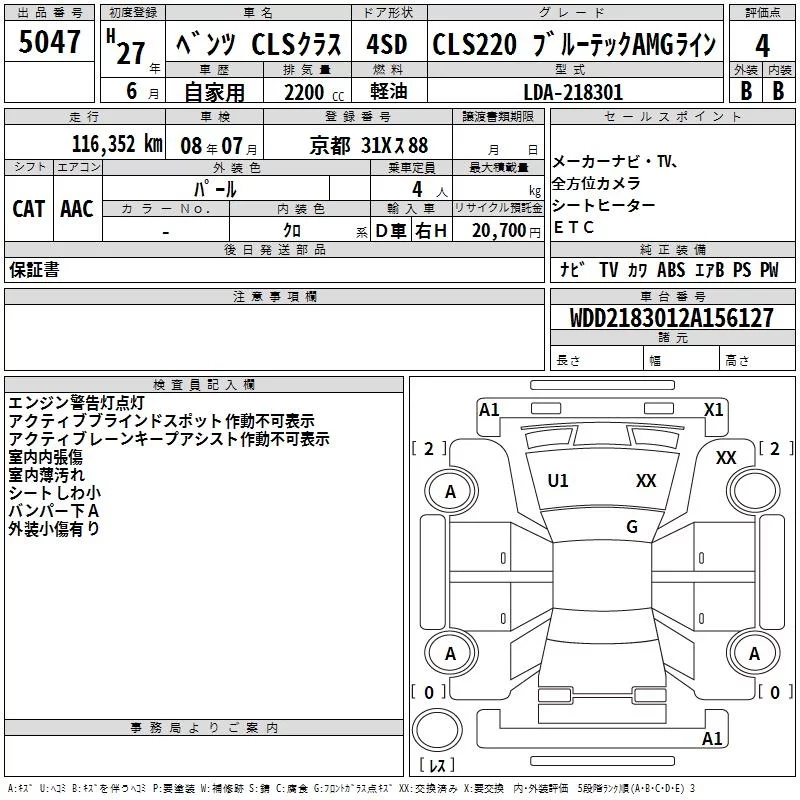Click car name ベンツ CLSクラス
This screenshot has height=800, width=800.
[259, 44]
